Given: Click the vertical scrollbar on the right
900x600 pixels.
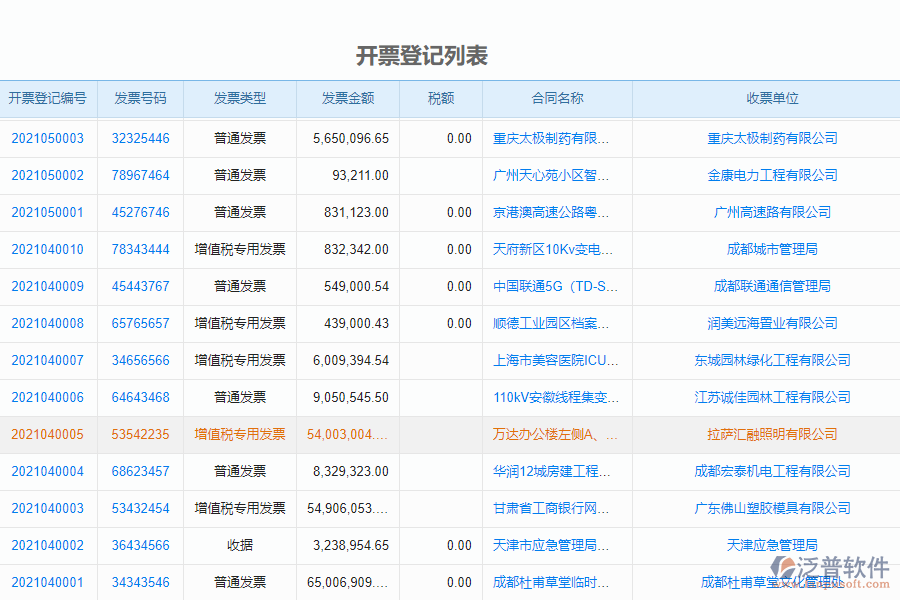Looking at the screenshot, I should point(893,300).
